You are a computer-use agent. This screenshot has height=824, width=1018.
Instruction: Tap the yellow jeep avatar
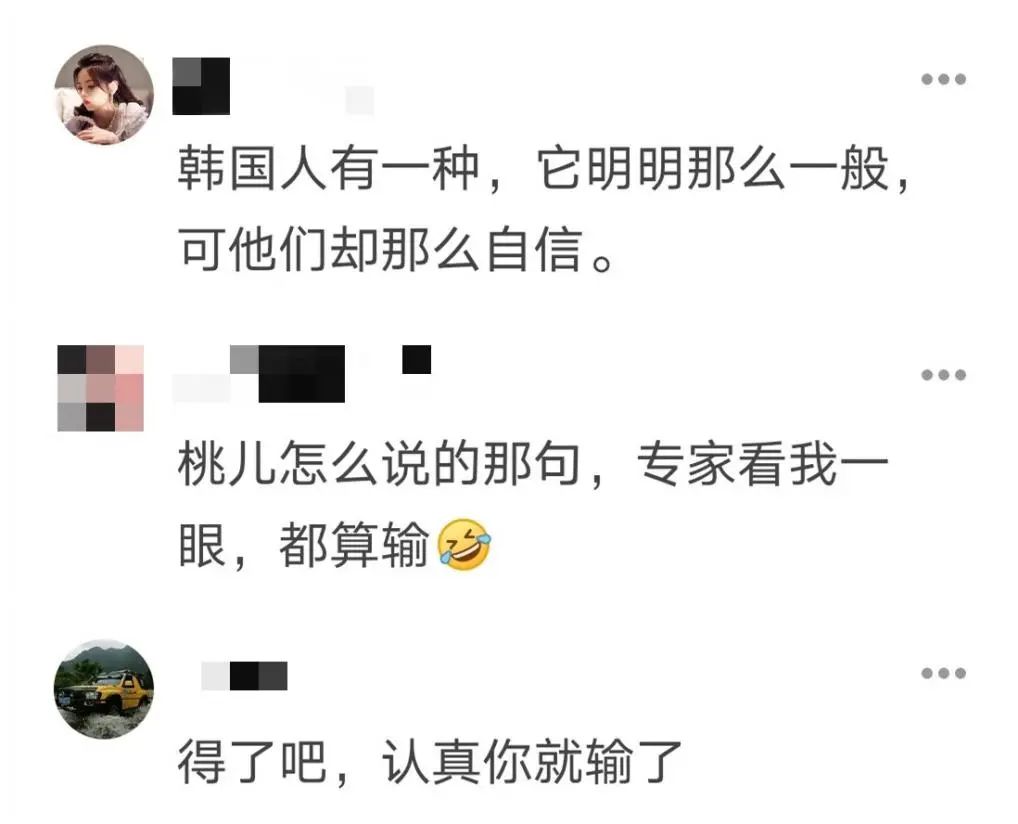pyautogui.click(x=104, y=689)
